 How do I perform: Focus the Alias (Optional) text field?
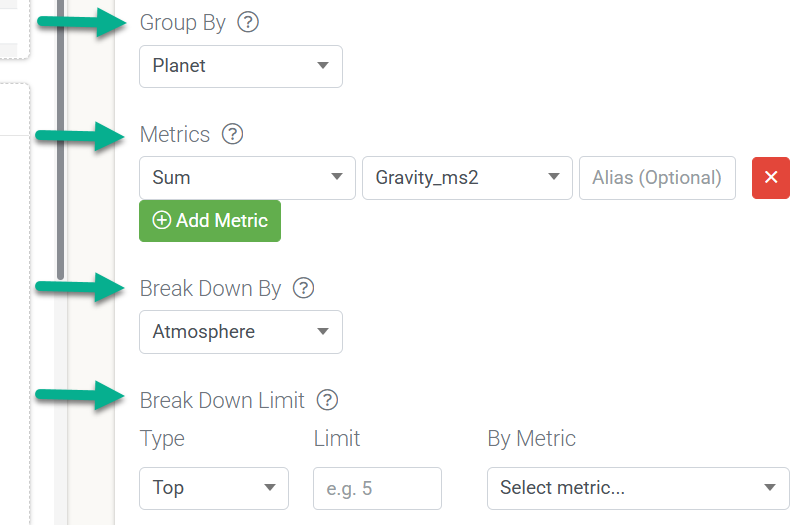[x=658, y=178]
